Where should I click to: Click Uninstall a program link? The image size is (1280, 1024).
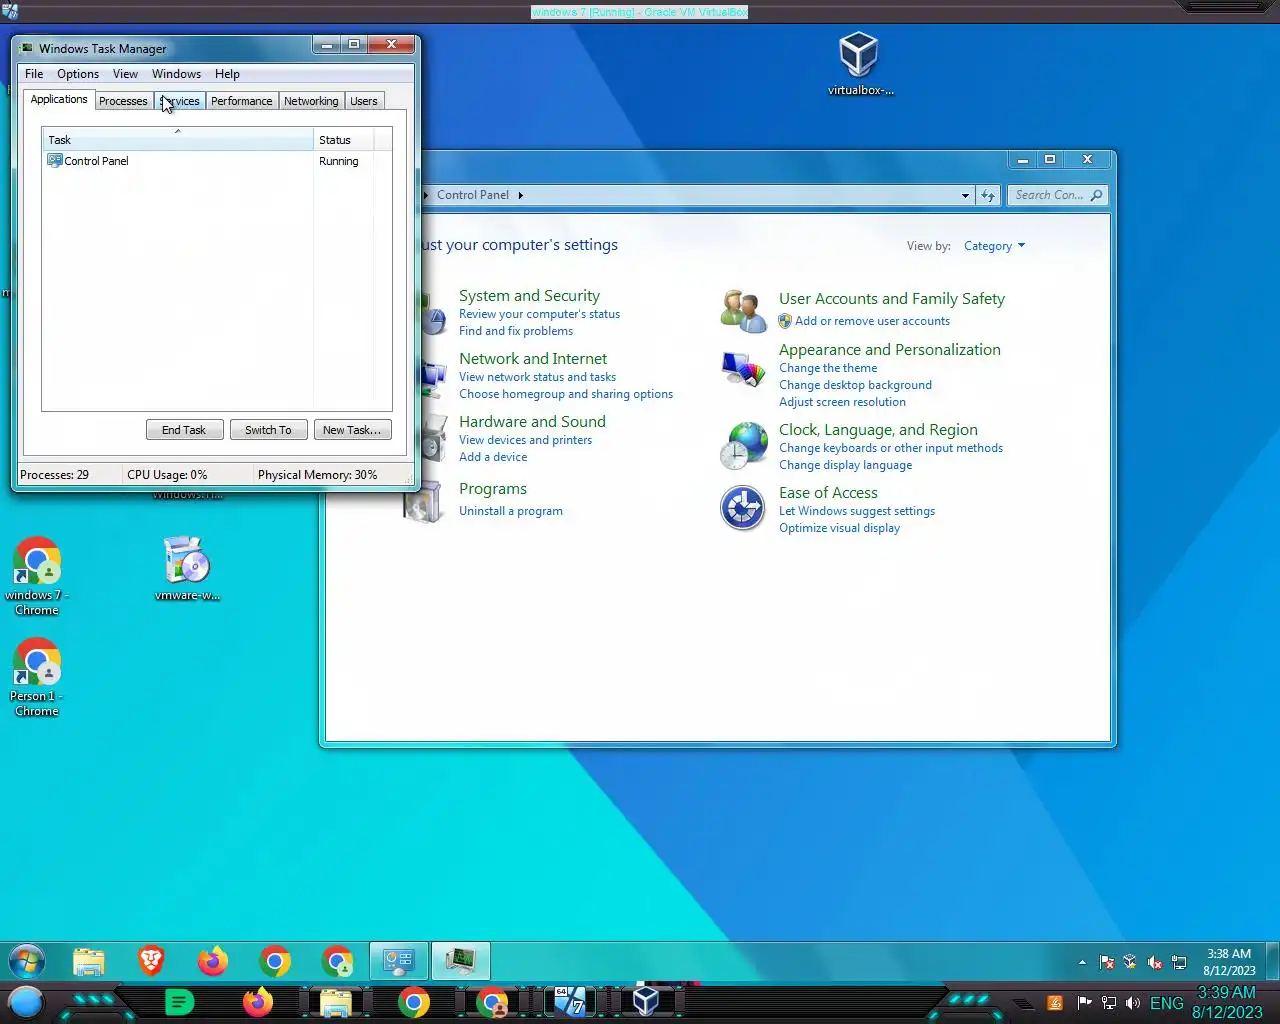(511, 511)
